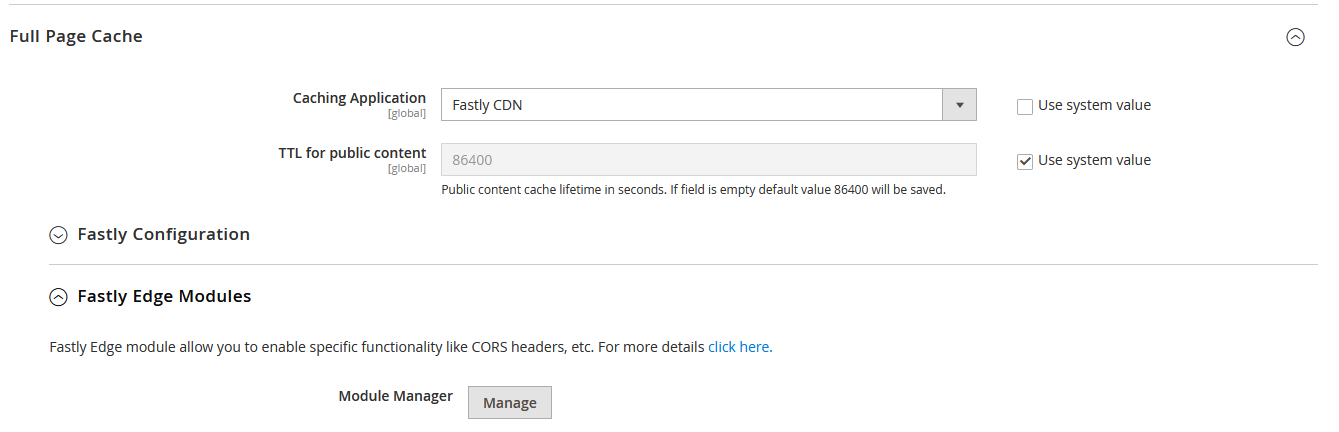This screenshot has height=432, width=1339.
Task: Click the public content cache lifetime help note
Action: click(693, 189)
